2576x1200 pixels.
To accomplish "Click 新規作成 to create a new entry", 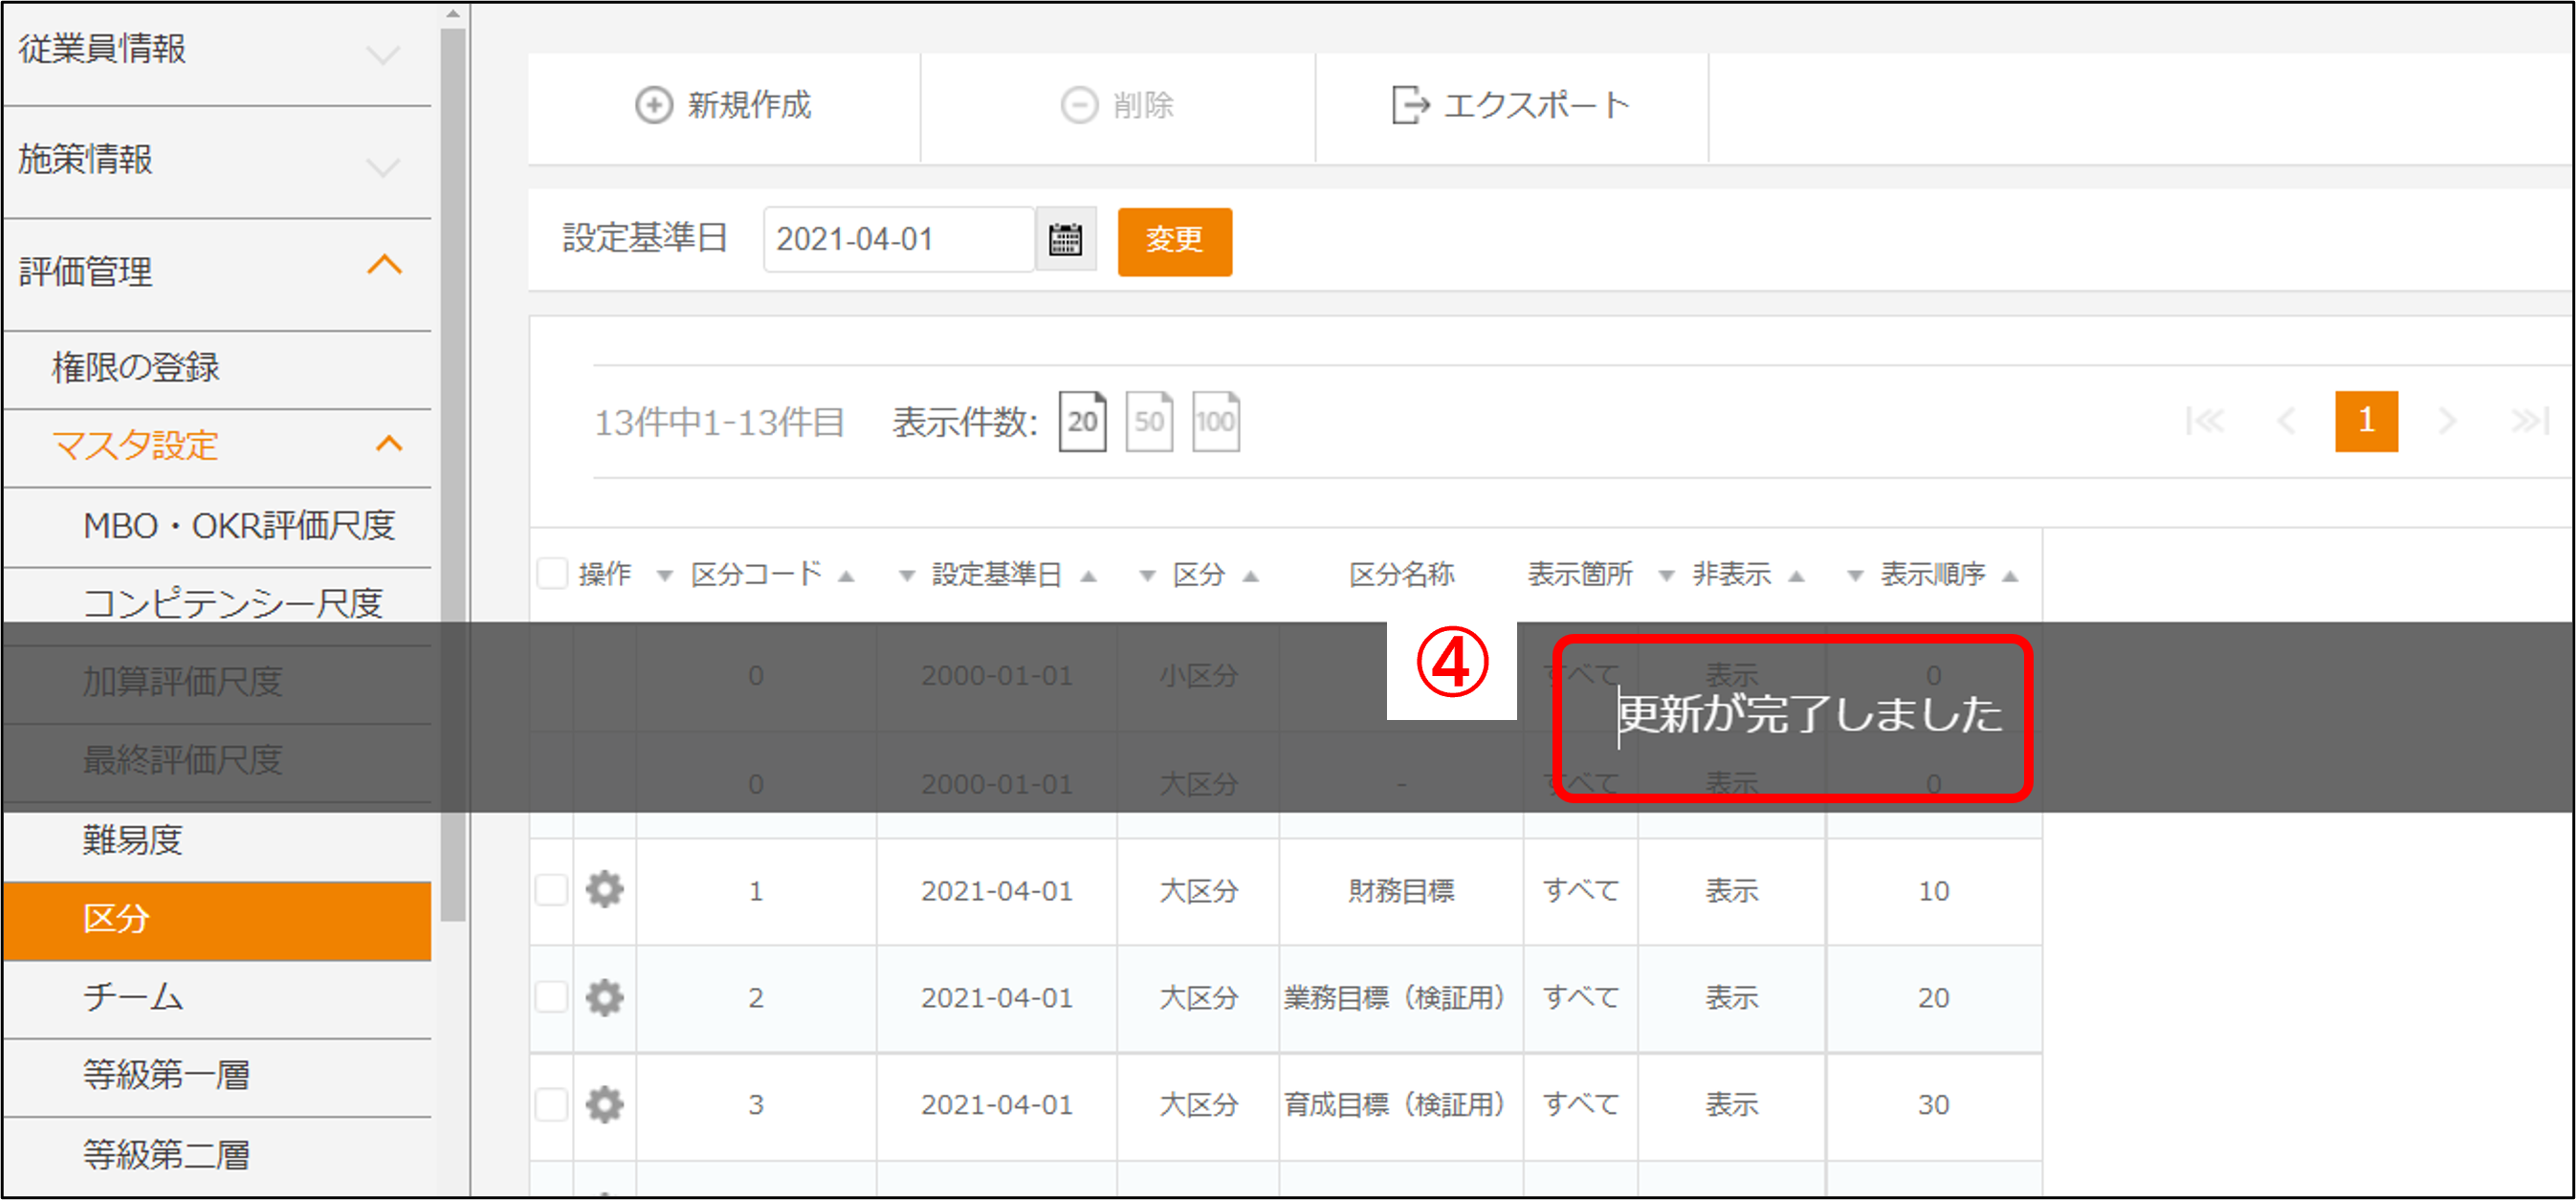I will point(724,105).
